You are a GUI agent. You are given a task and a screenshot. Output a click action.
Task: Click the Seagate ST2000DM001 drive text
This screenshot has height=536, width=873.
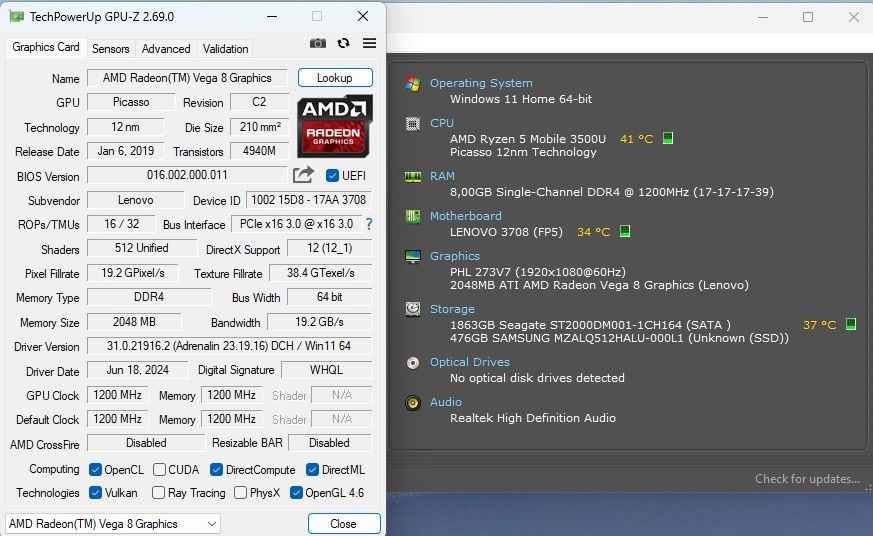[x=590, y=324]
